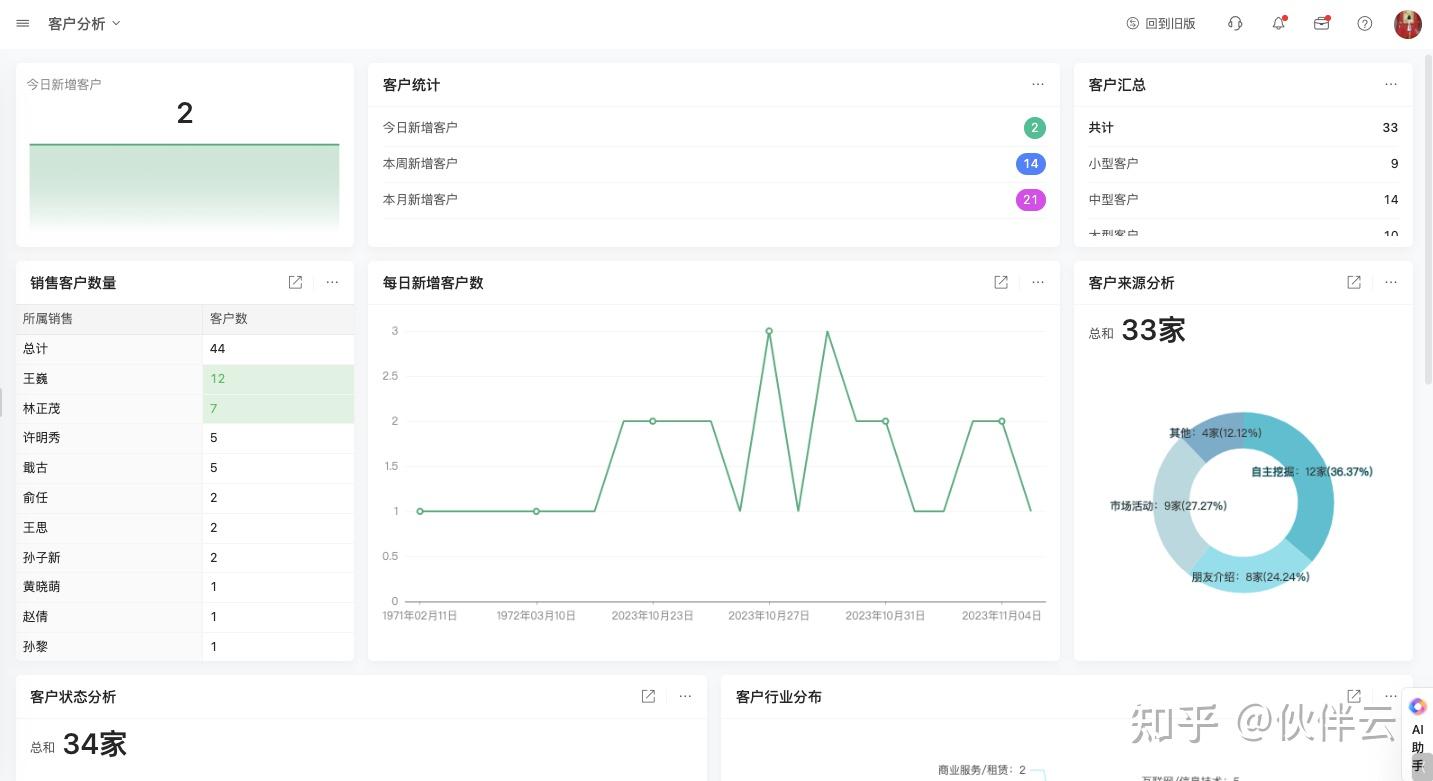The image size is (1433, 781).
Task: Click the 今日新增客户 green badge 2
Action: (1034, 128)
